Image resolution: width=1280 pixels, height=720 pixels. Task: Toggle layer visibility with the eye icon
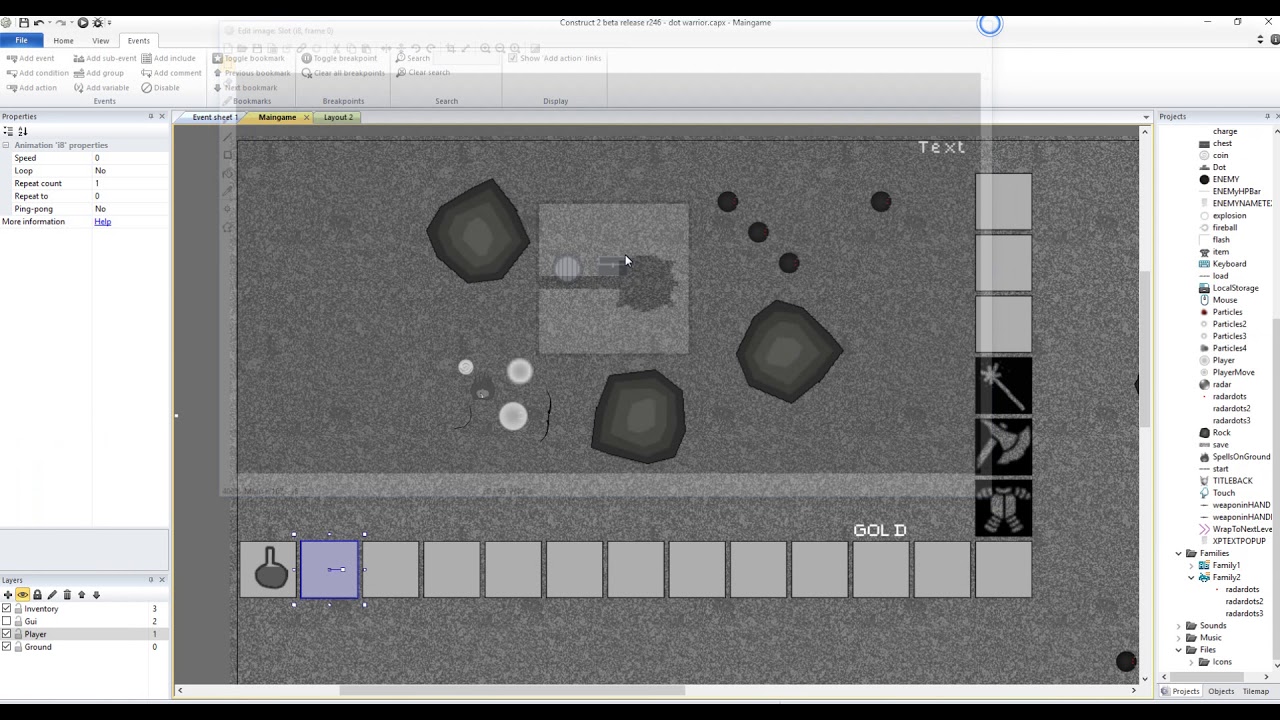pos(22,595)
